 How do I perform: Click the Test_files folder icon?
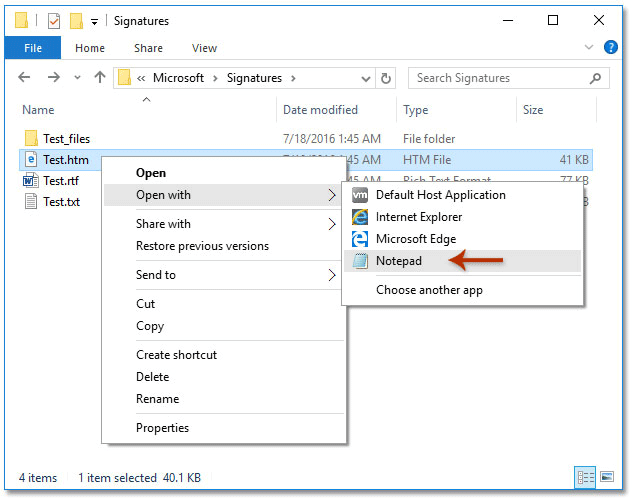(x=31, y=138)
